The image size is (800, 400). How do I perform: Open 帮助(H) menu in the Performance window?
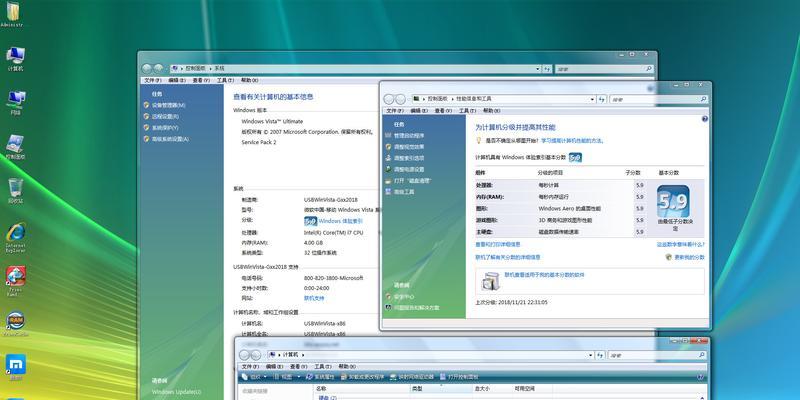491,111
